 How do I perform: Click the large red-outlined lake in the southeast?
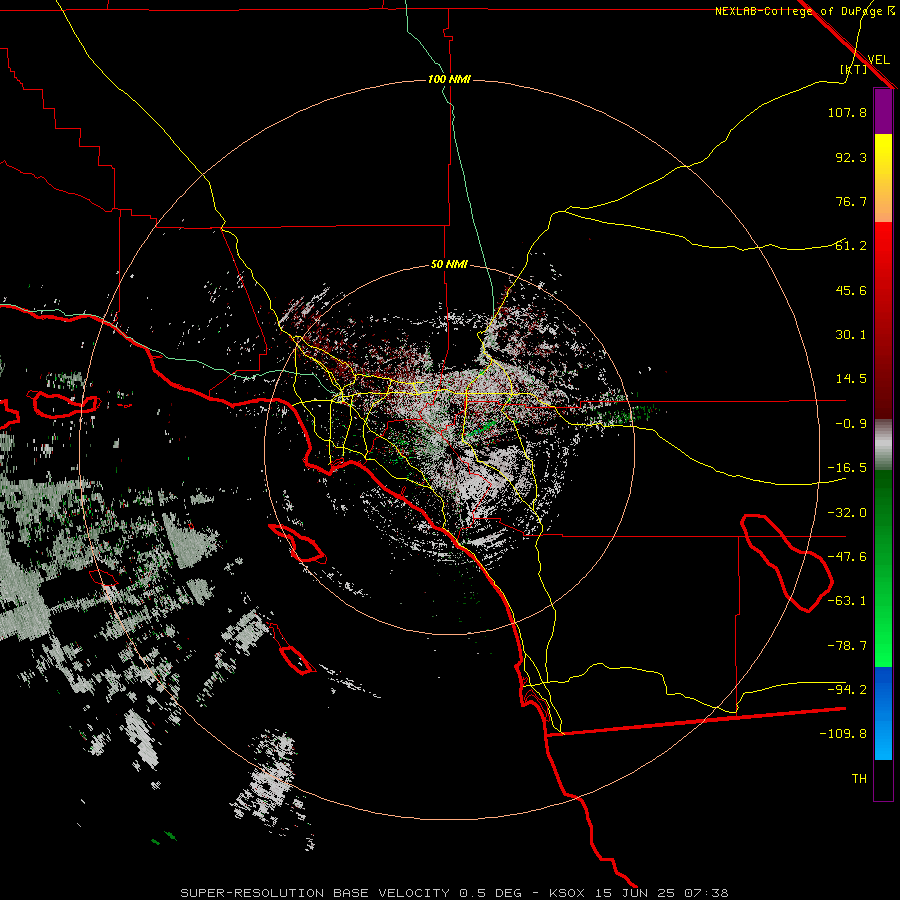pos(786,562)
